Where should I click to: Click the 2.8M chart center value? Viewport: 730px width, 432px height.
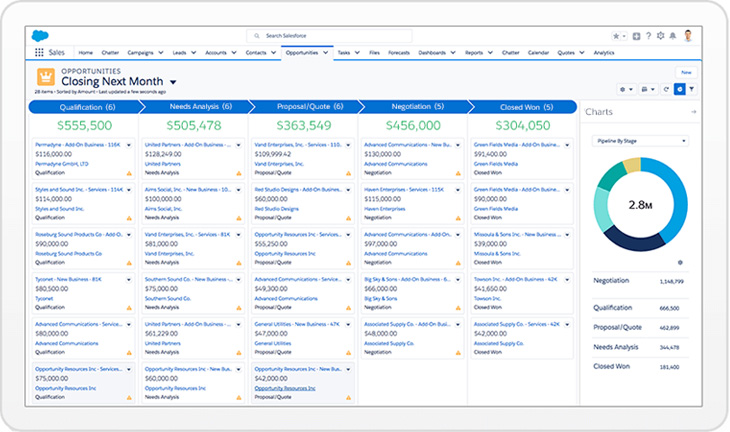(x=640, y=205)
